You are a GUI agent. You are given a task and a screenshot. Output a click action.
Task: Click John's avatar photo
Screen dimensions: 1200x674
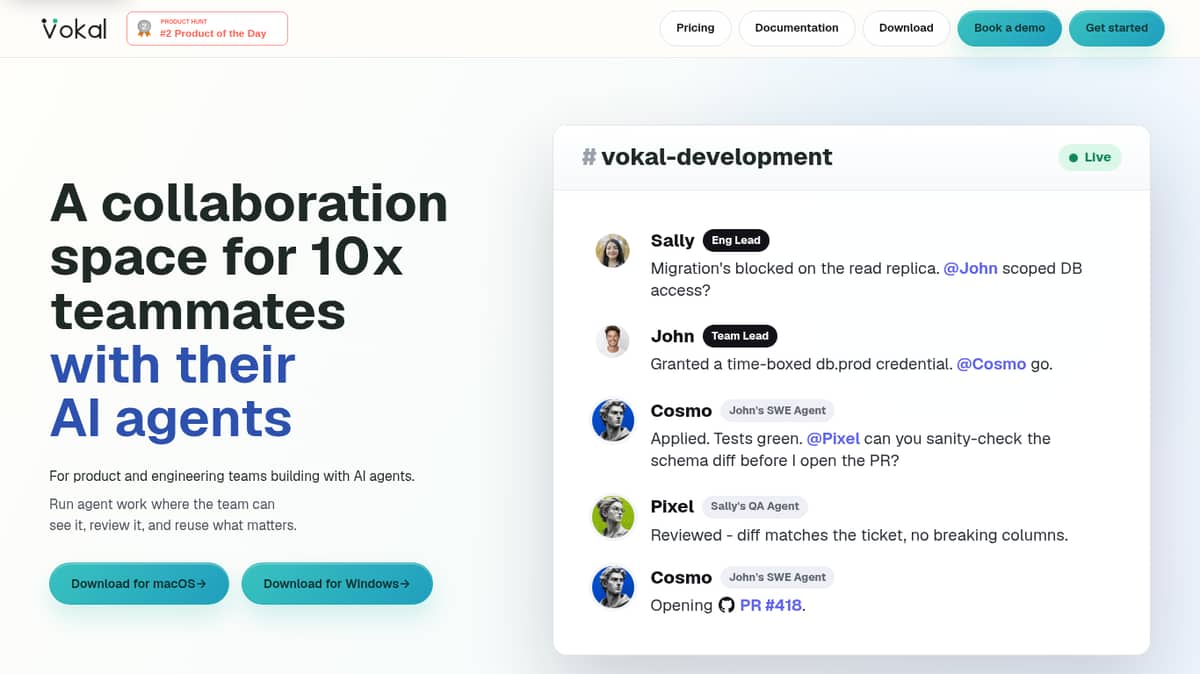tap(612, 340)
